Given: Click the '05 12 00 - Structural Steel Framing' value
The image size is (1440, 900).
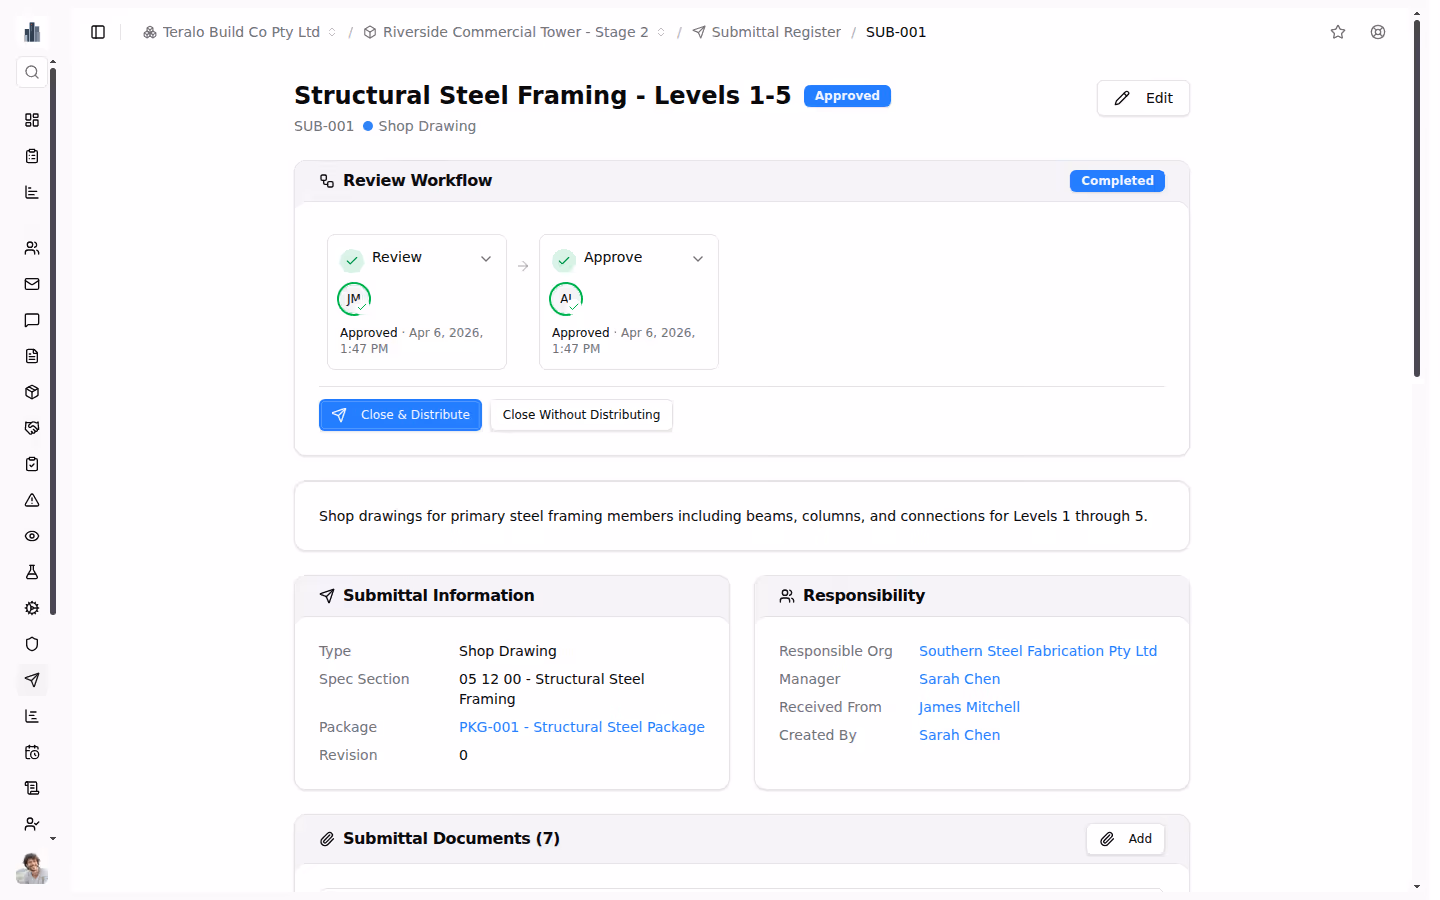Looking at the screenshot, I should [x=552, y=689].
